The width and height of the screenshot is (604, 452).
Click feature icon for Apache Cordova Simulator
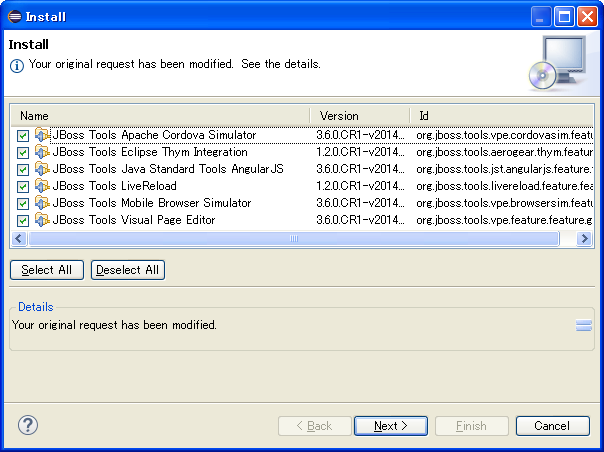point(42,135)
